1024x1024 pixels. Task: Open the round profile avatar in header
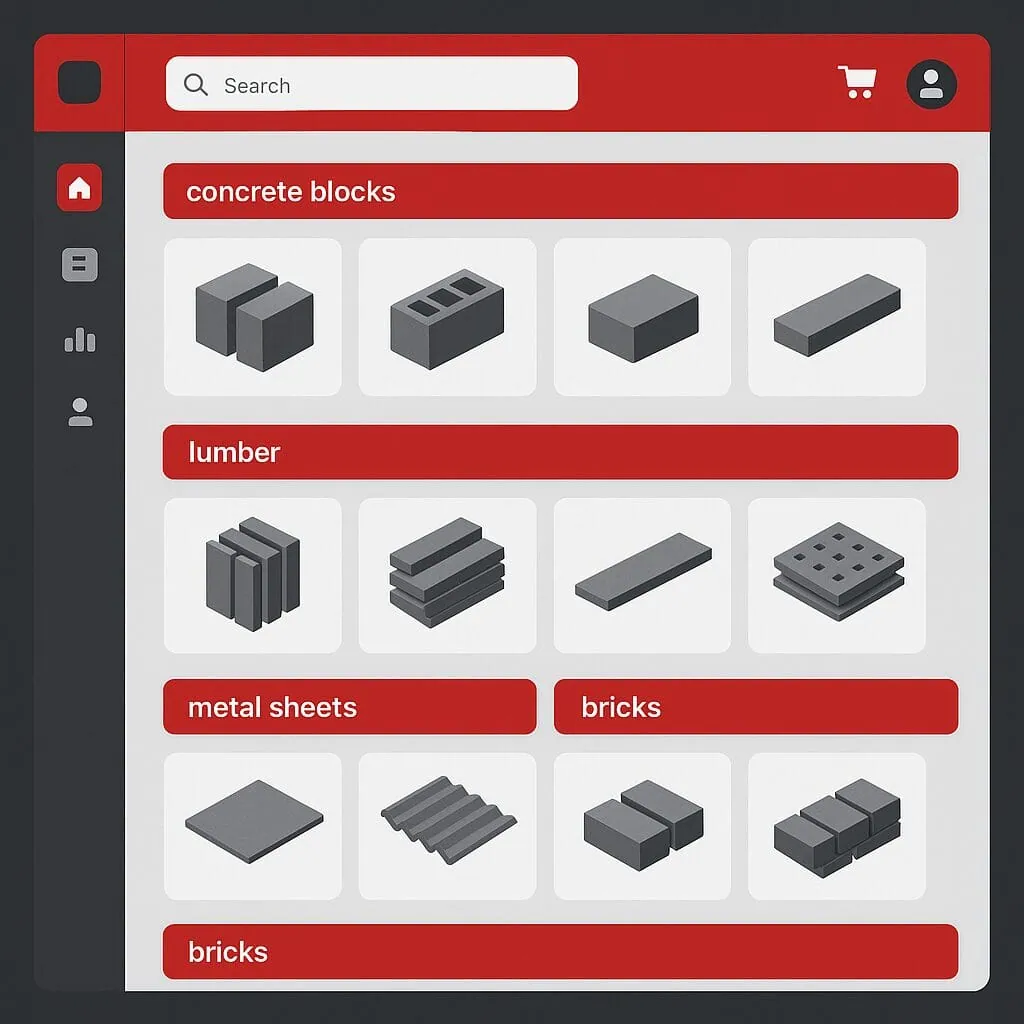click(931, 84)
